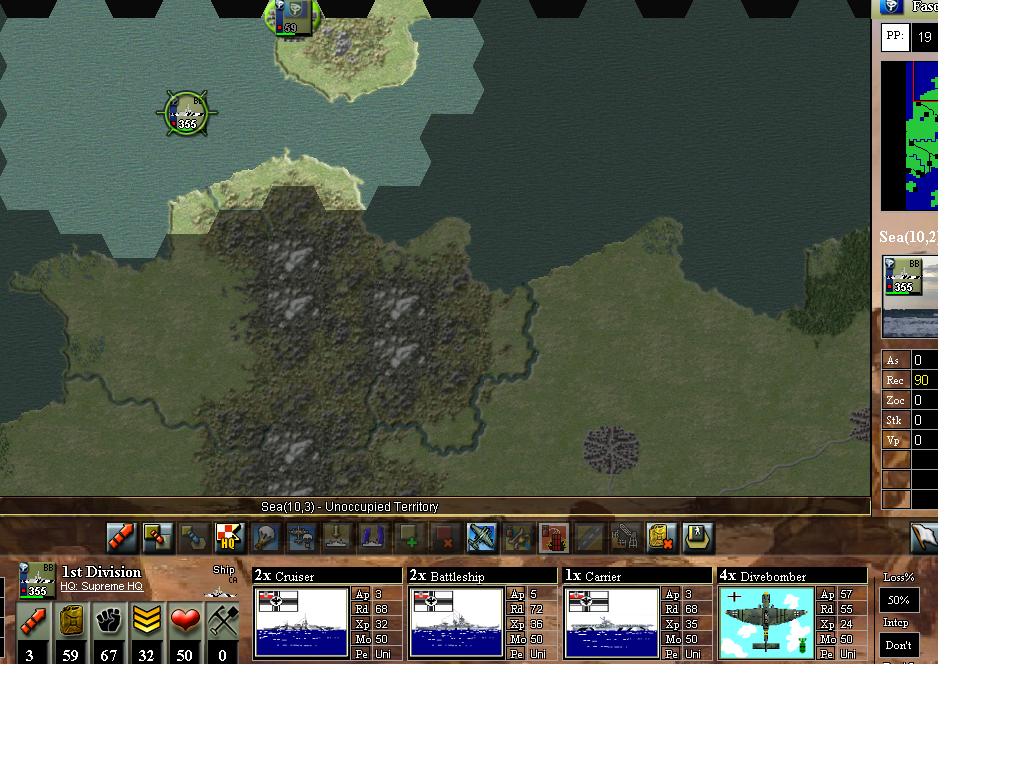The width and height of the screenshot is (1018, 763).
Task: Click the dimmed blue arrow hex toolbar icon
Action: click(x=193, y=538)
